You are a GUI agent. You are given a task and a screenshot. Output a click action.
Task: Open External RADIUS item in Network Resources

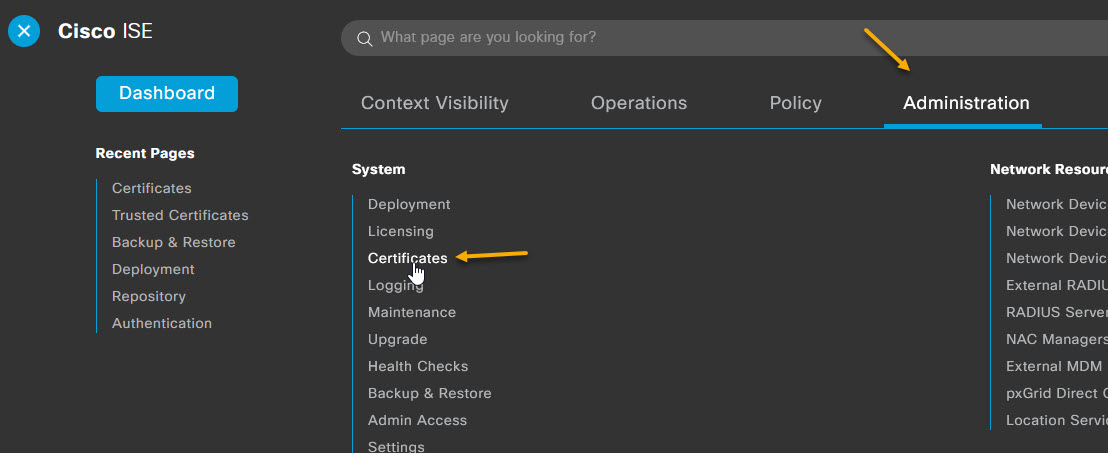pos(1057,286)
